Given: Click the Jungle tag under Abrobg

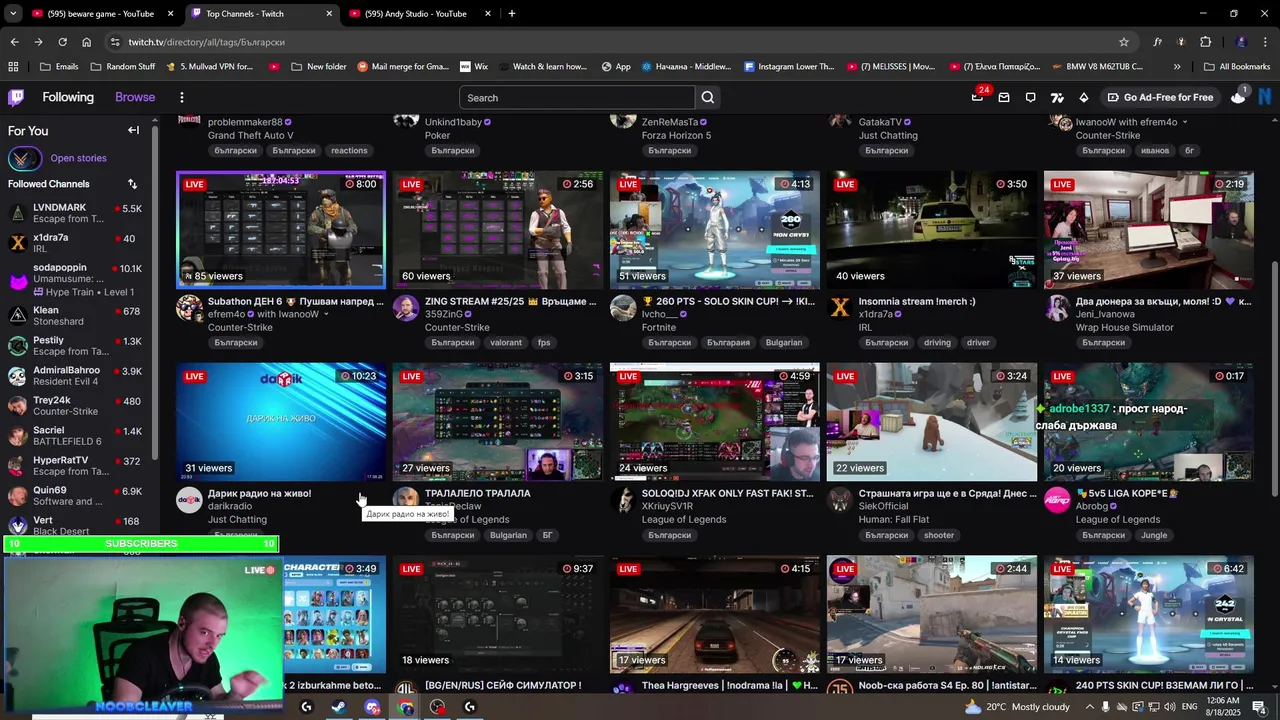Looking at the screenshot, I should (x=1154, y=535).
